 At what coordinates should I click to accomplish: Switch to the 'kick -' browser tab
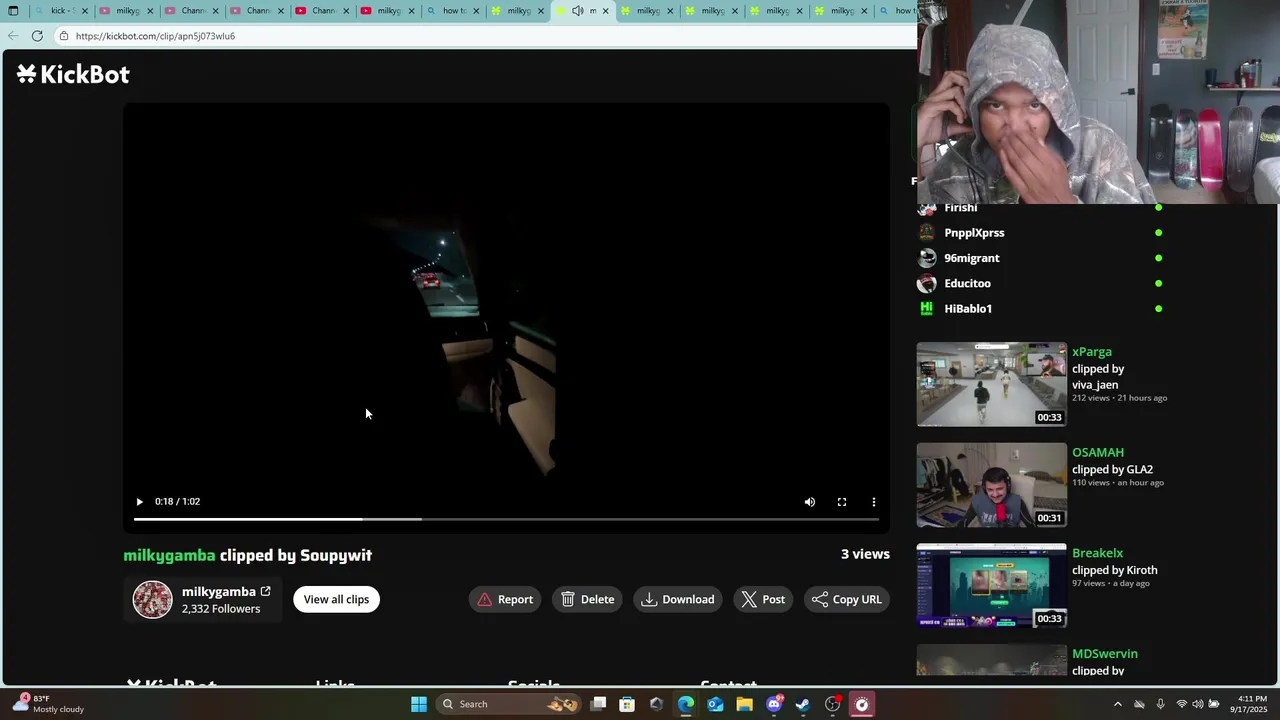62,11
